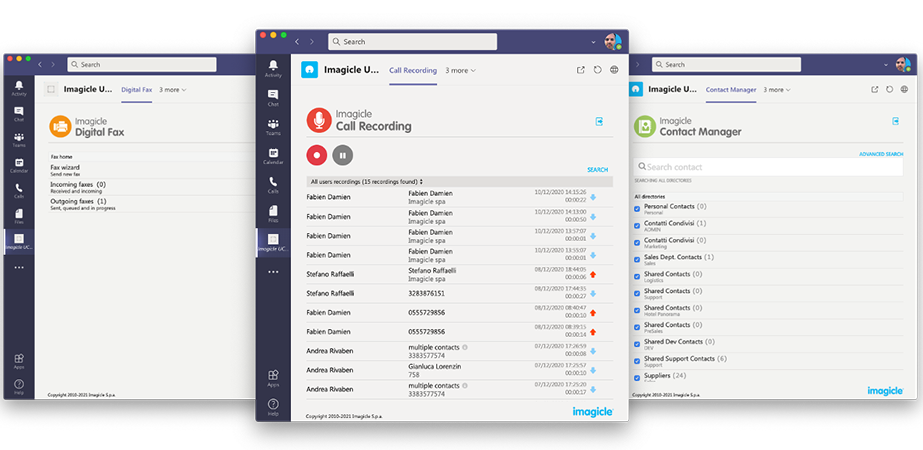Open Activity in center Teams sidebar
This screenshot has width=923, height=450.
[x=273, y=68]
